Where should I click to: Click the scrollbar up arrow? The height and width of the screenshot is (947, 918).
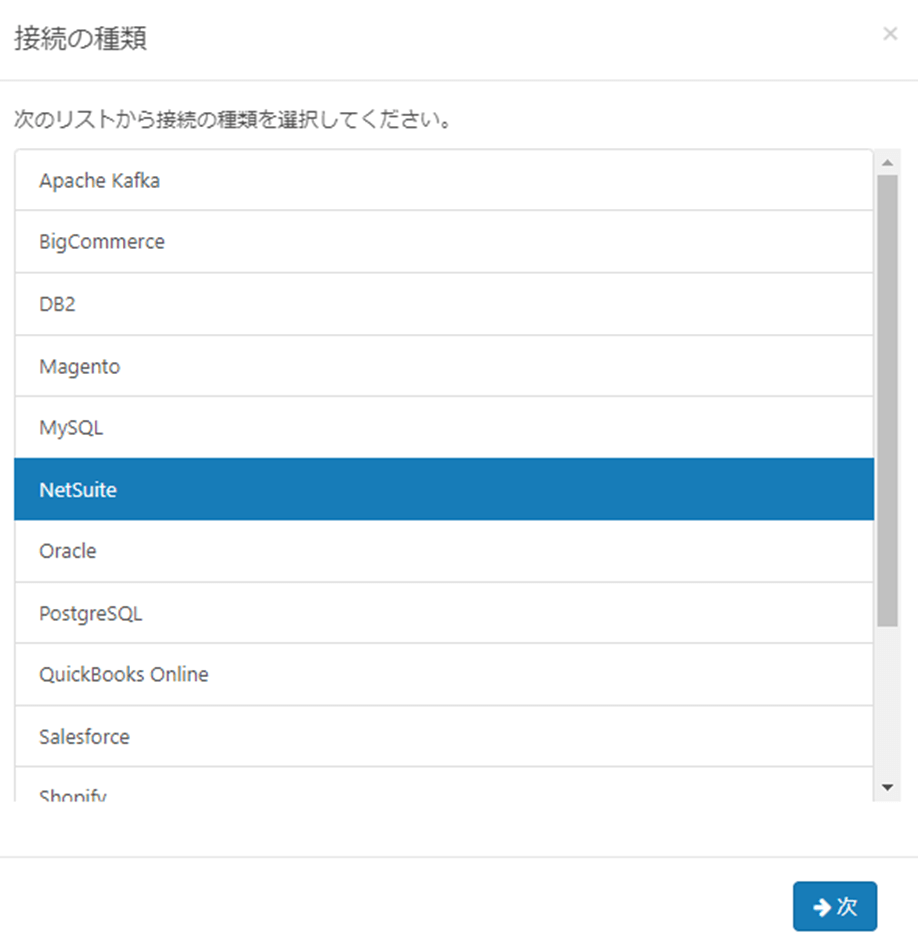887,162
